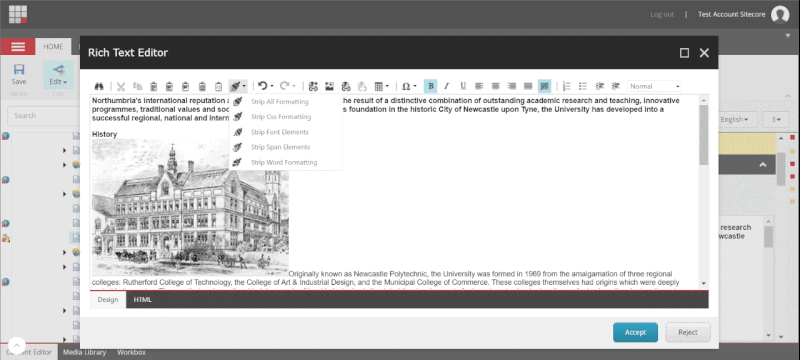
Task: Click the Accept button
Action: (635, 332)
